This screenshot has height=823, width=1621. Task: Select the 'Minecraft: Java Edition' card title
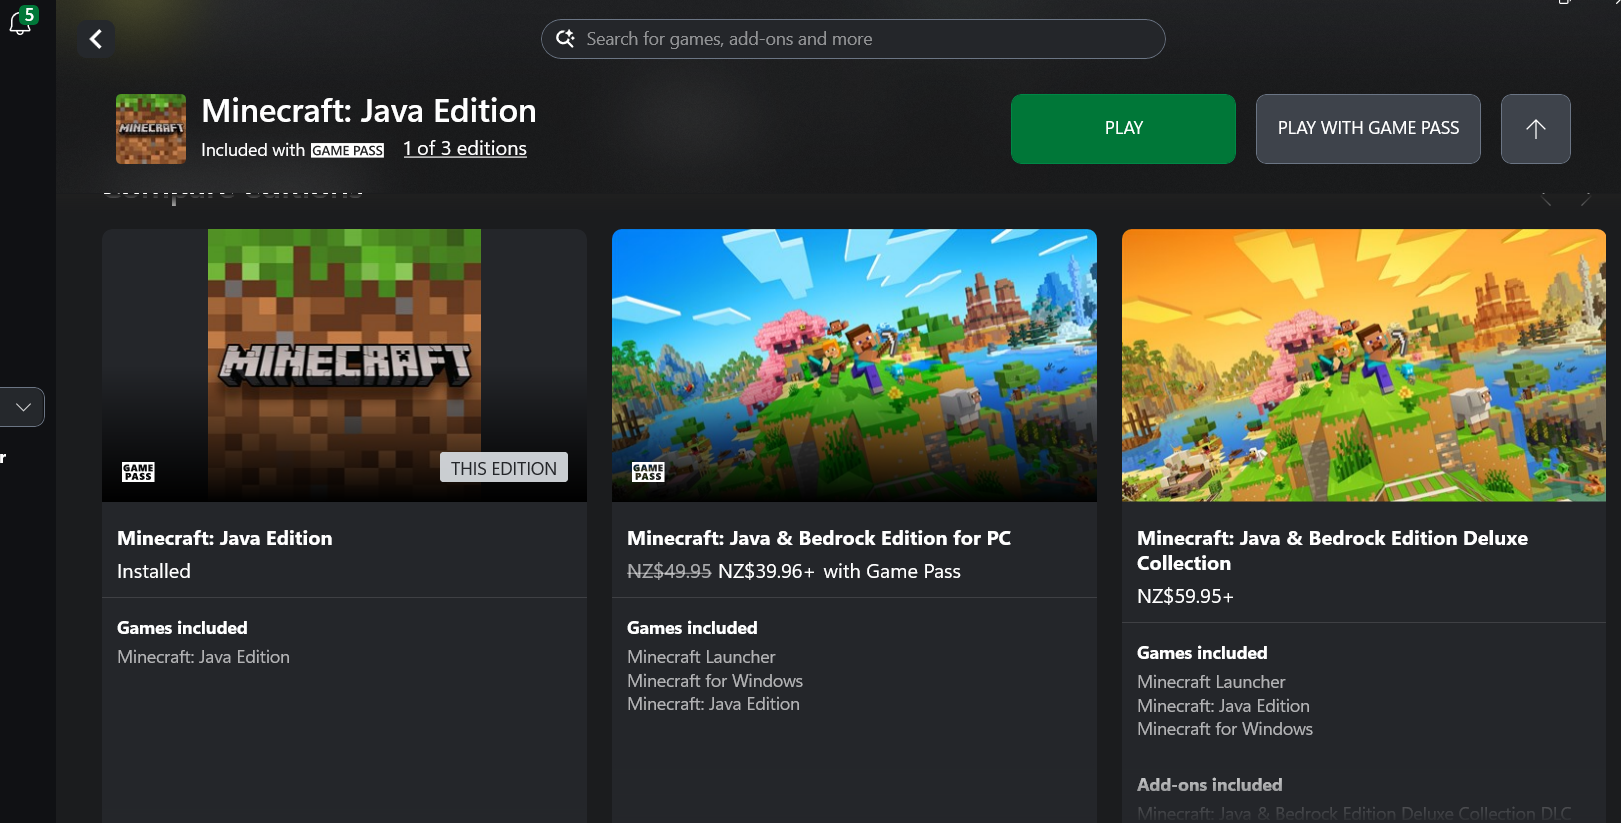click(x=225, y=538)
